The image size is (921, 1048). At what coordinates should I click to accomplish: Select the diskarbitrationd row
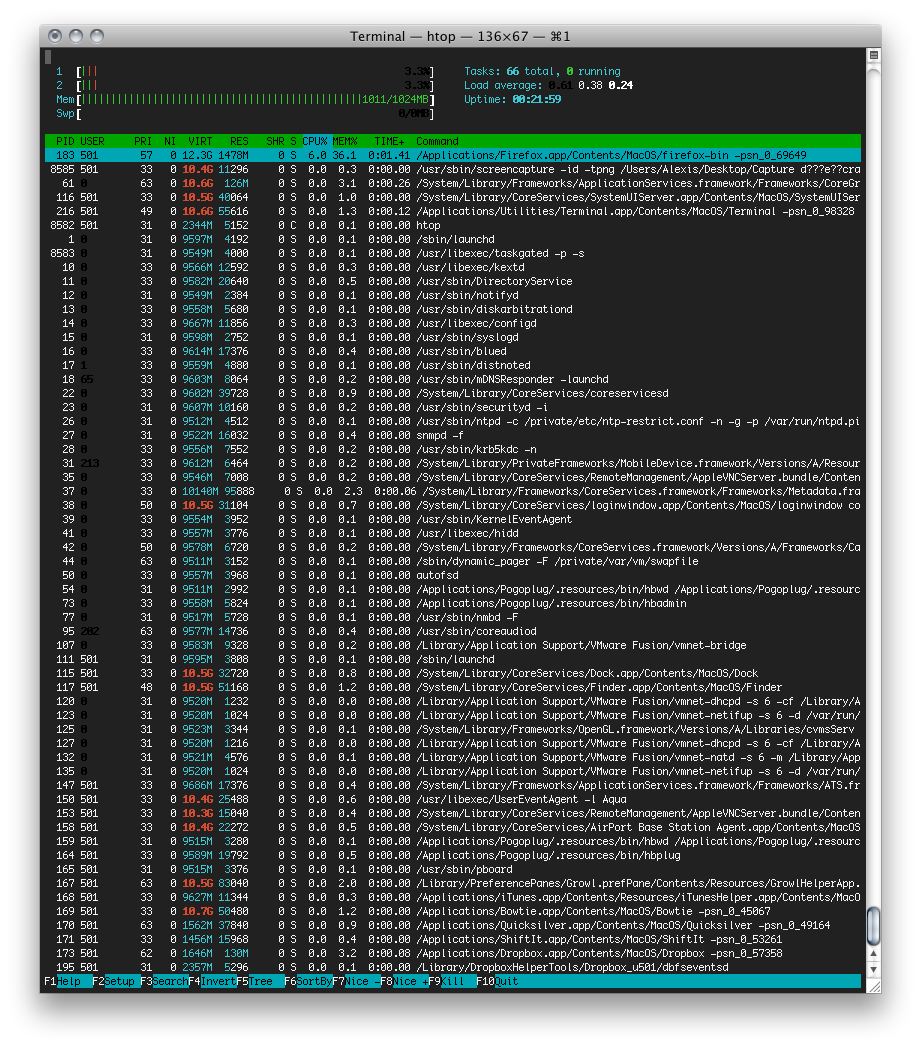pyautogui.click(x=452, y=309)
